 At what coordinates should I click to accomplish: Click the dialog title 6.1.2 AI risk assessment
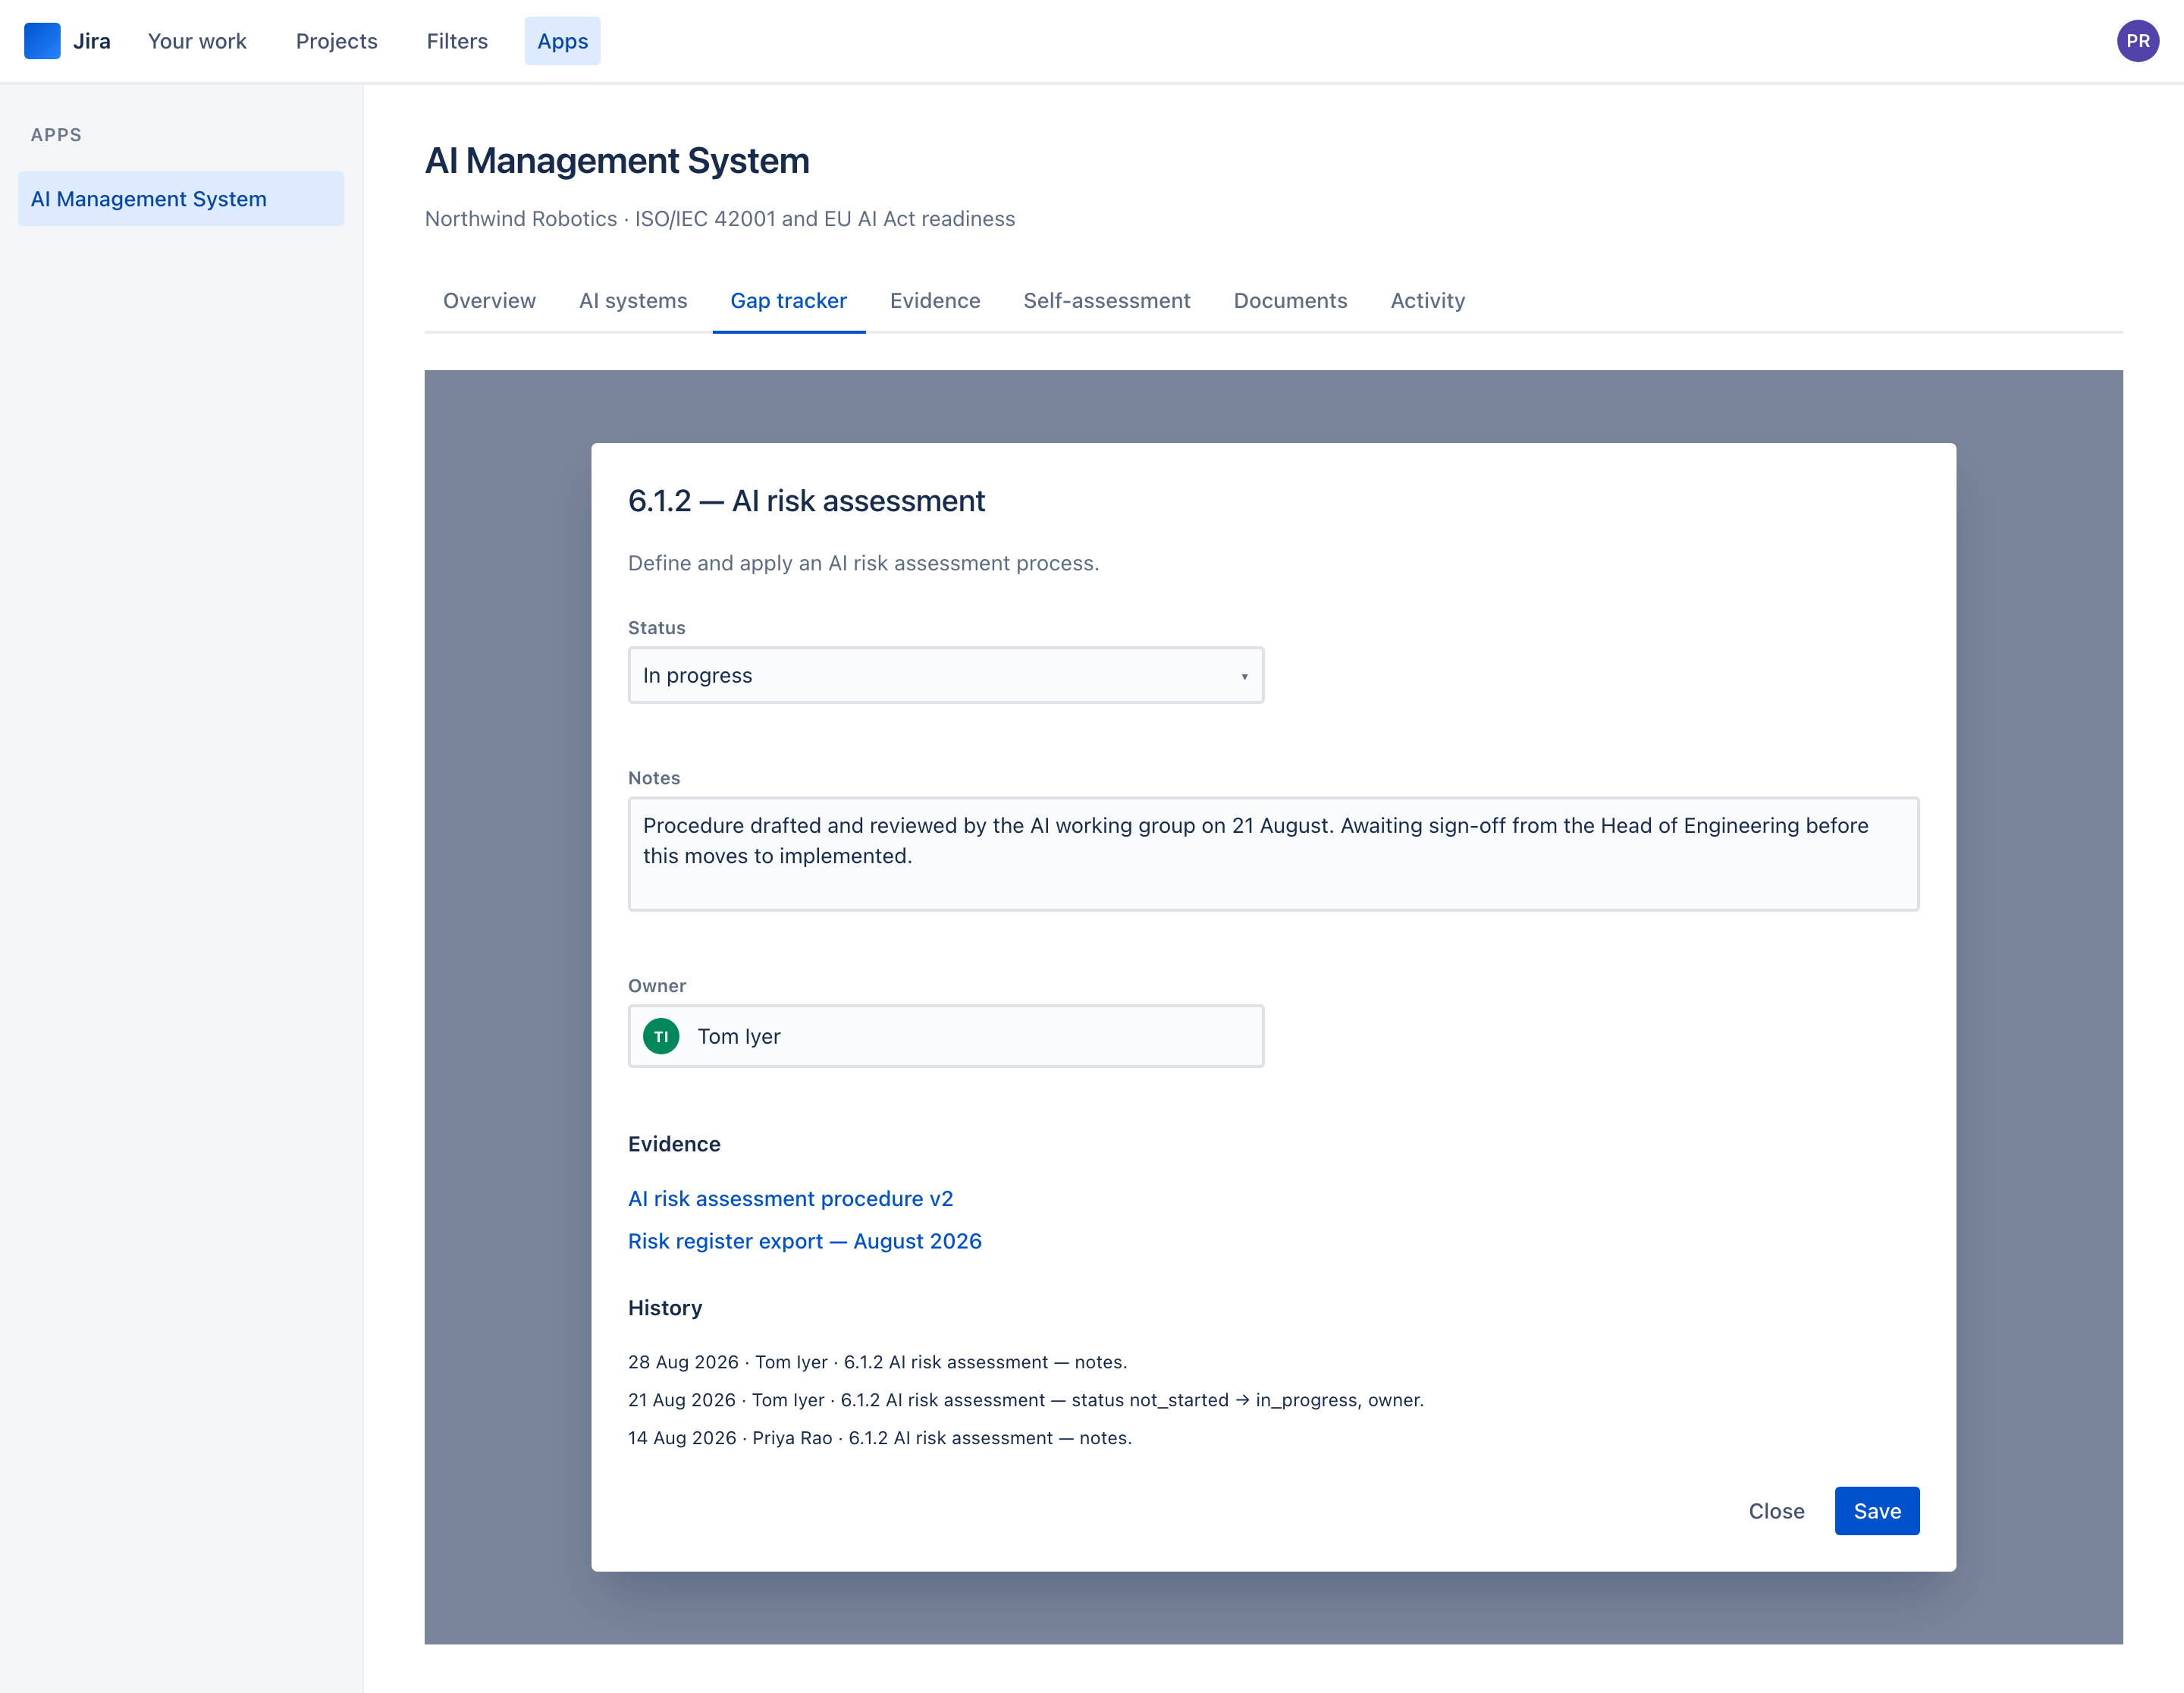click(x=806, y=500)
